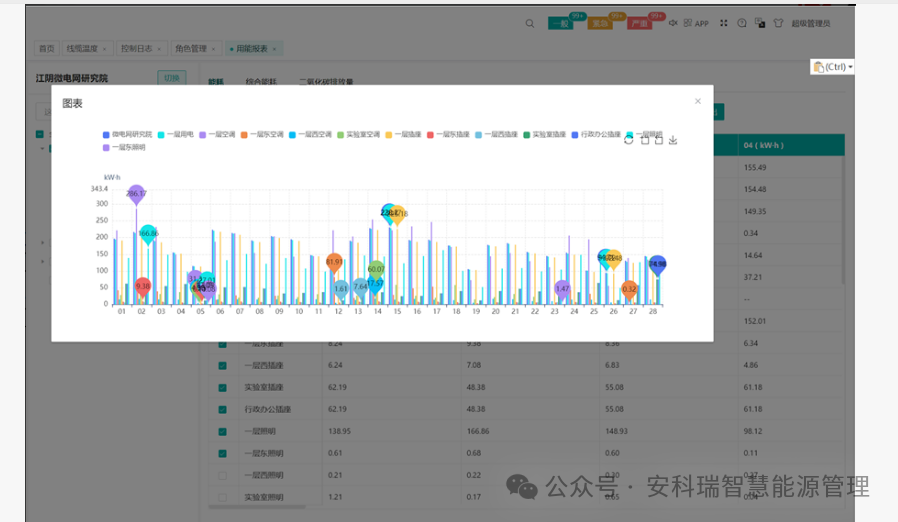Click the 166.86 marker pin
This screenshot has width=898, height=522.
(x=148, y=234)
